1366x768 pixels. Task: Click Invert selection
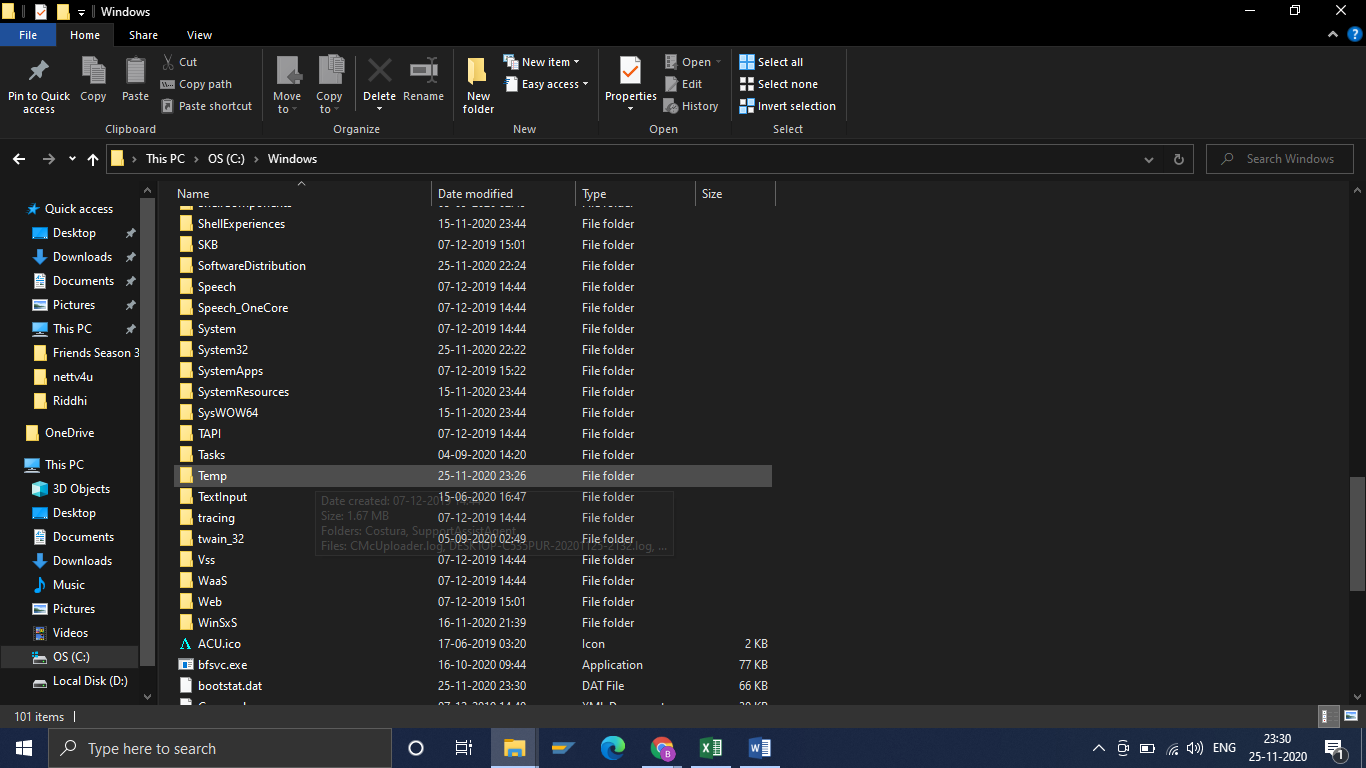click(787, 106)
